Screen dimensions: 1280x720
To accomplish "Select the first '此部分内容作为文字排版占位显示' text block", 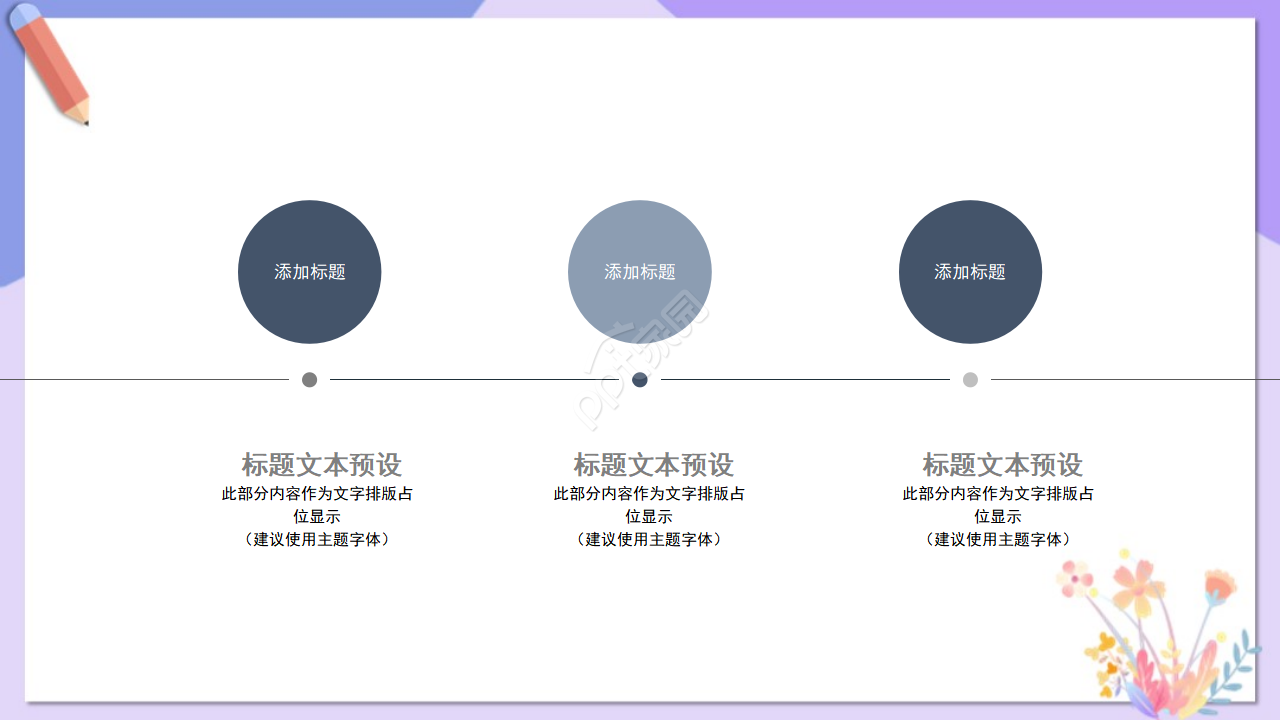I will click(320, 504).
